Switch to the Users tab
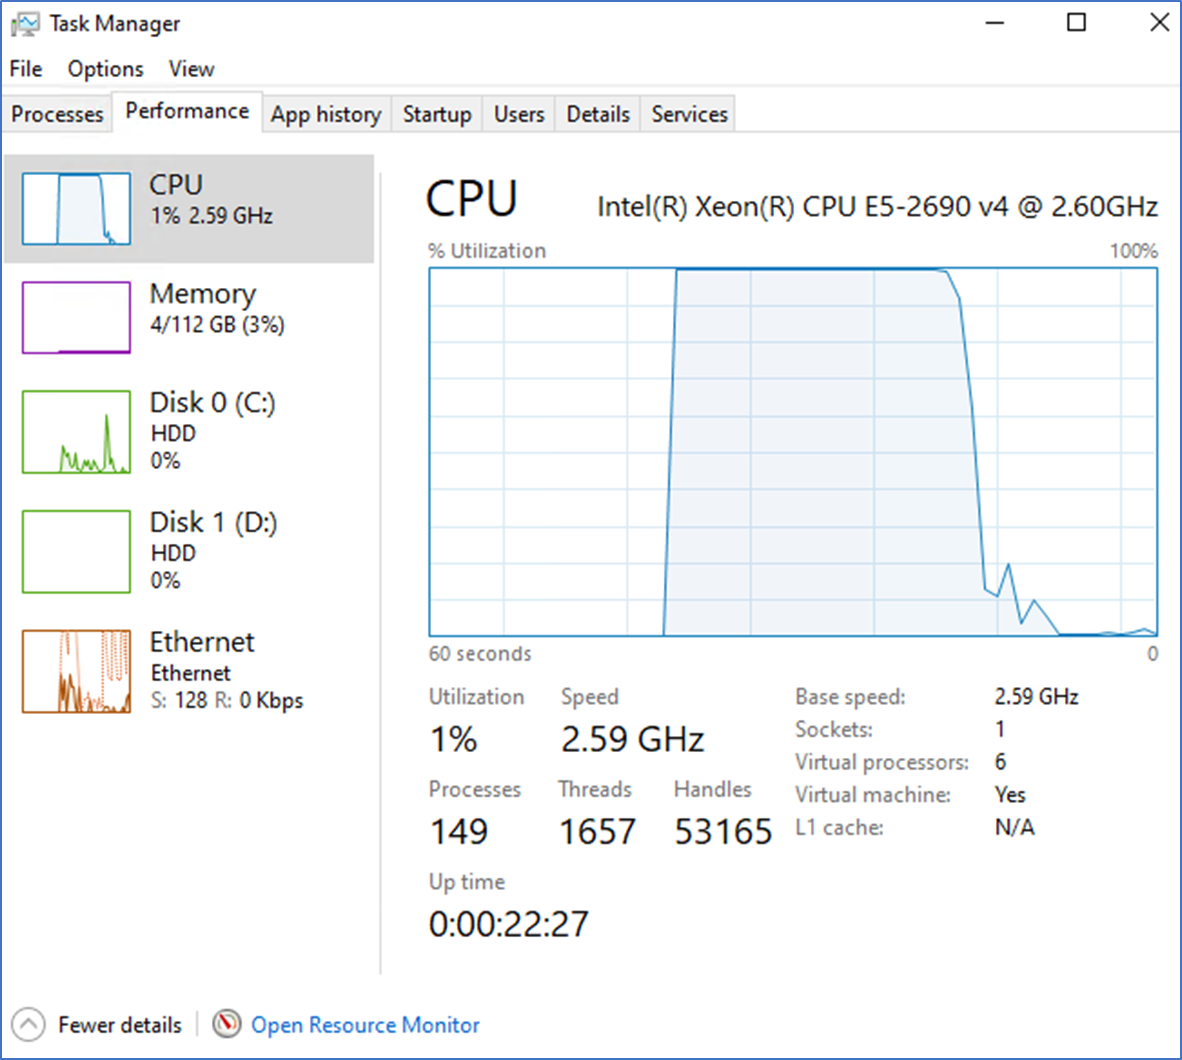 [x=519, y=114]
